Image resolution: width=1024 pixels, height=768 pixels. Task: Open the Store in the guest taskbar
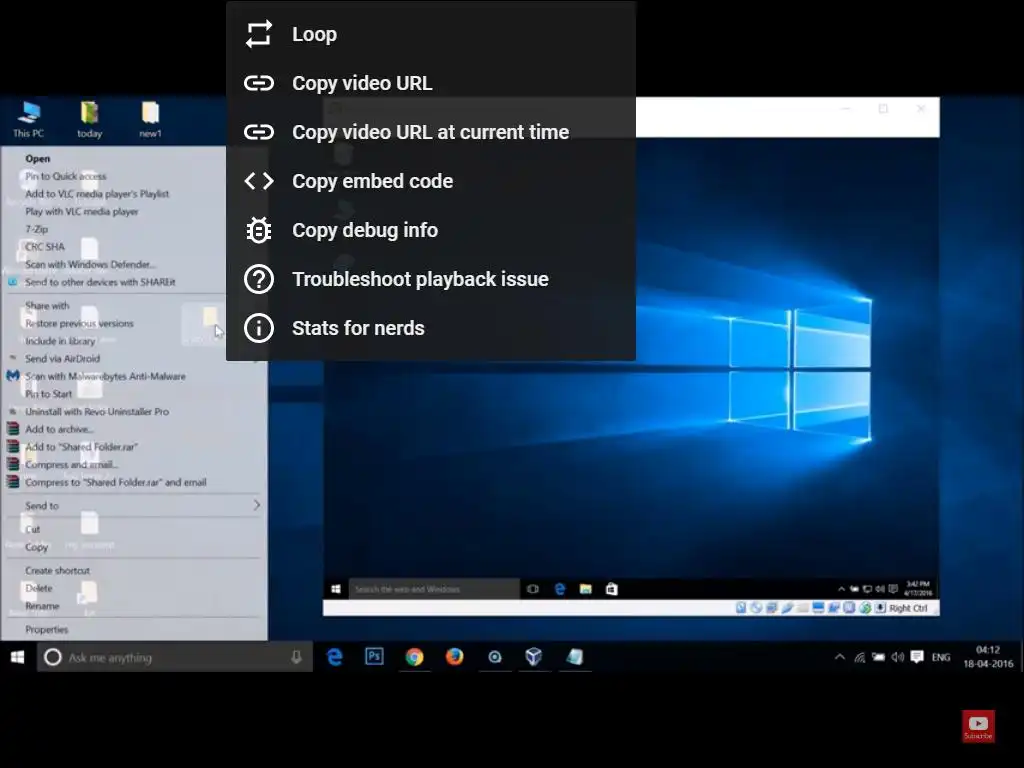612,589
